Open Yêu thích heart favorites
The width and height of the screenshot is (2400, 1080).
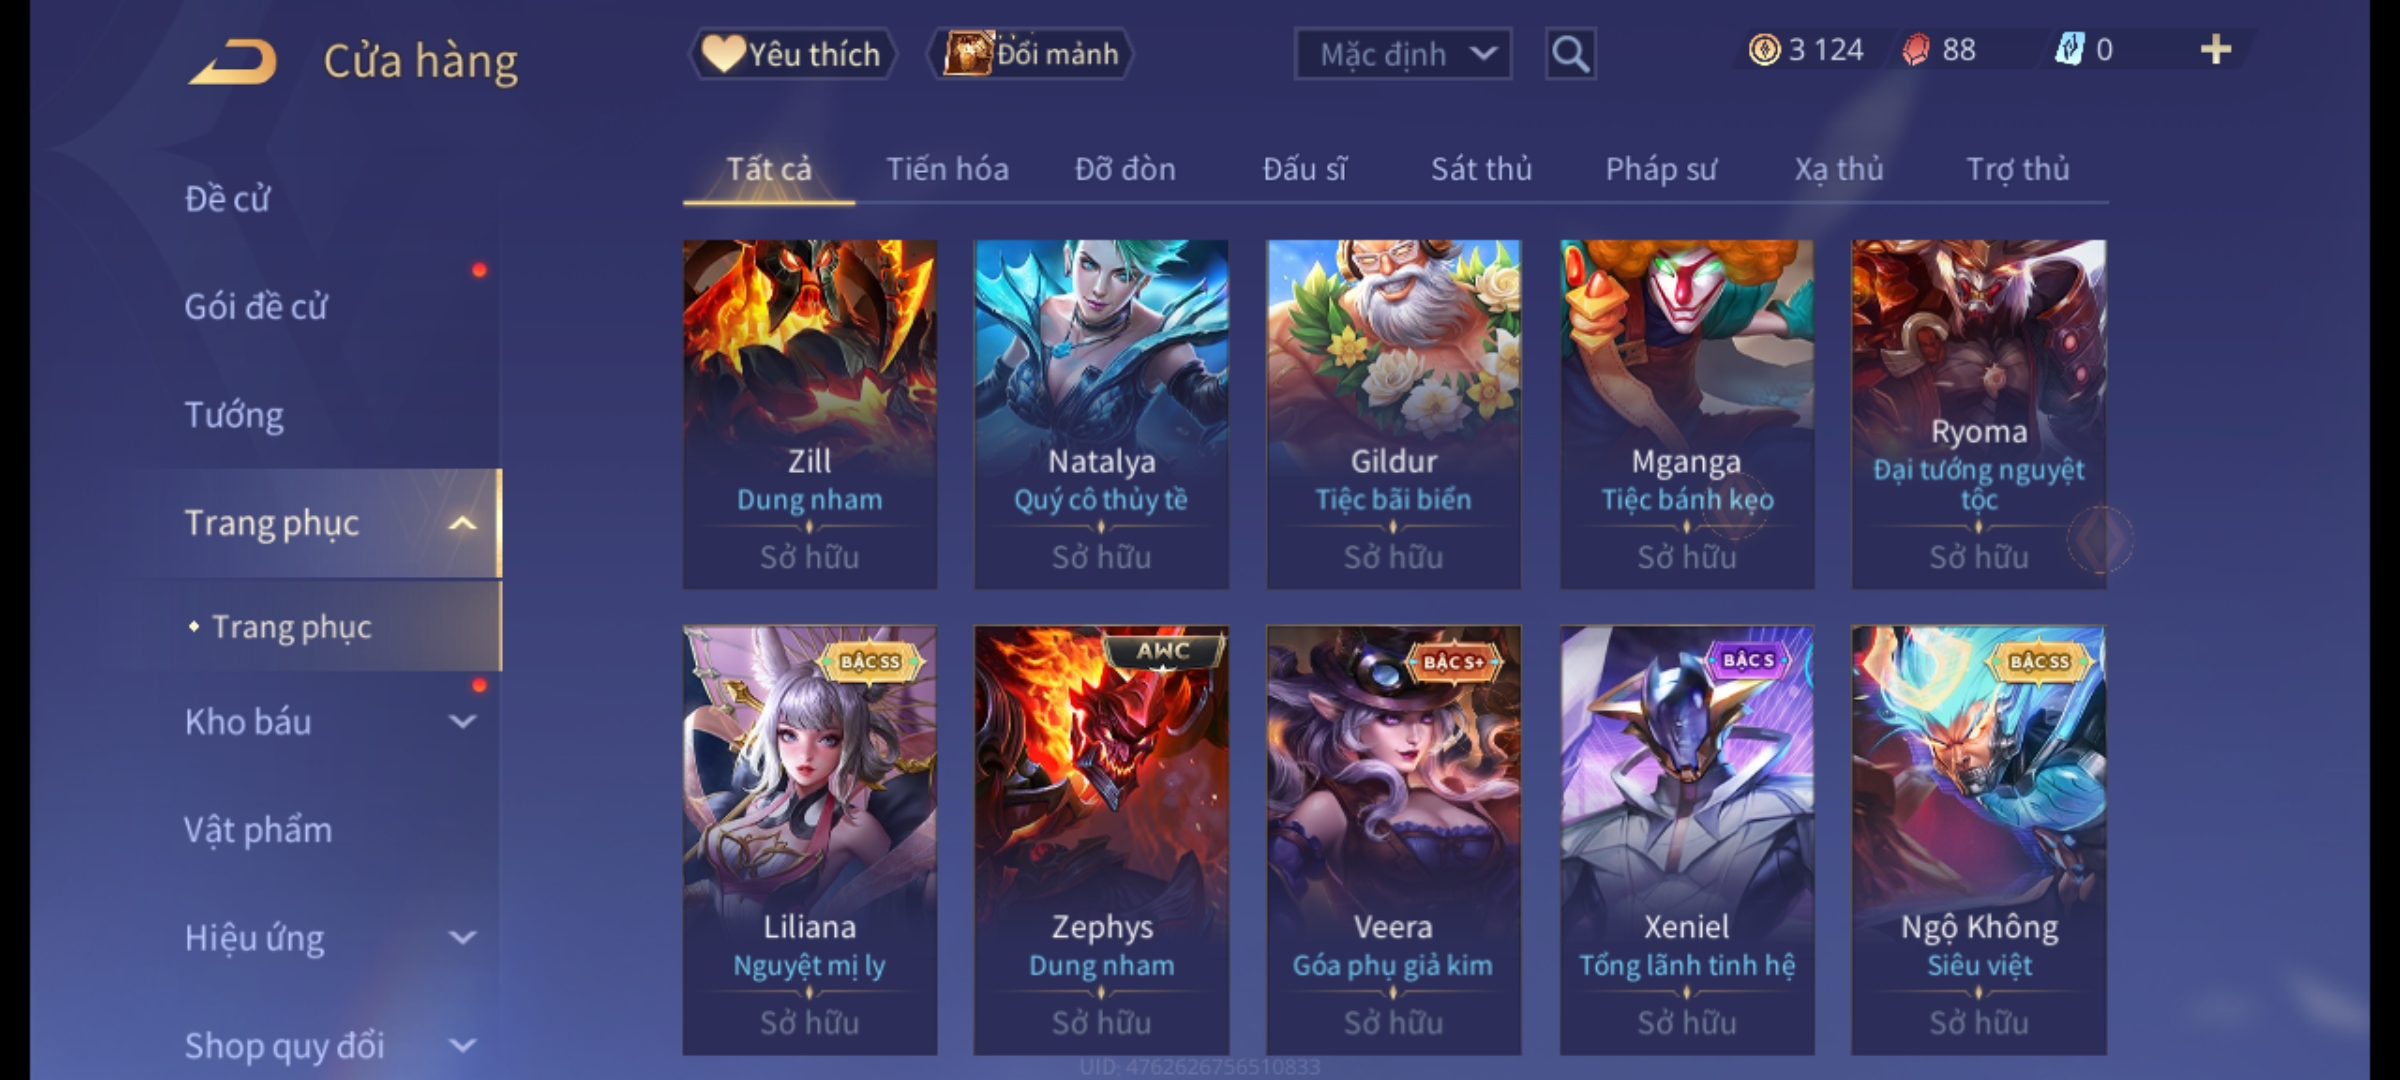point(792,54)
